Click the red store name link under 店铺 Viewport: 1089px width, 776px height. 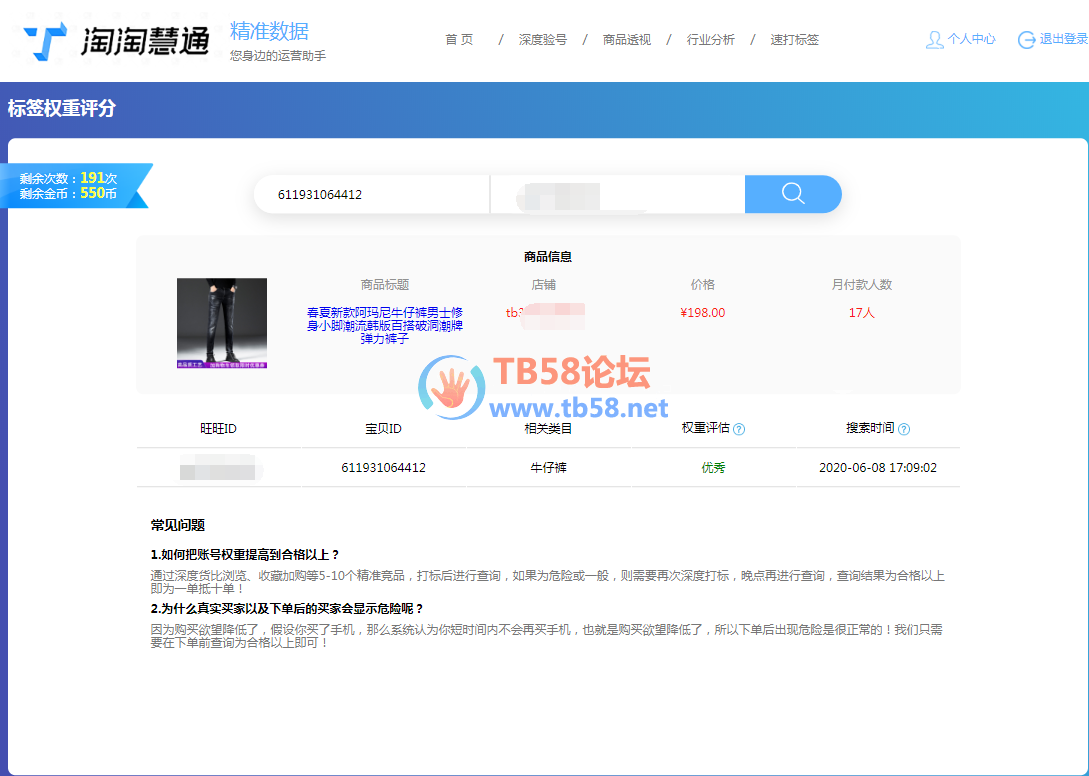coord(544,313)
